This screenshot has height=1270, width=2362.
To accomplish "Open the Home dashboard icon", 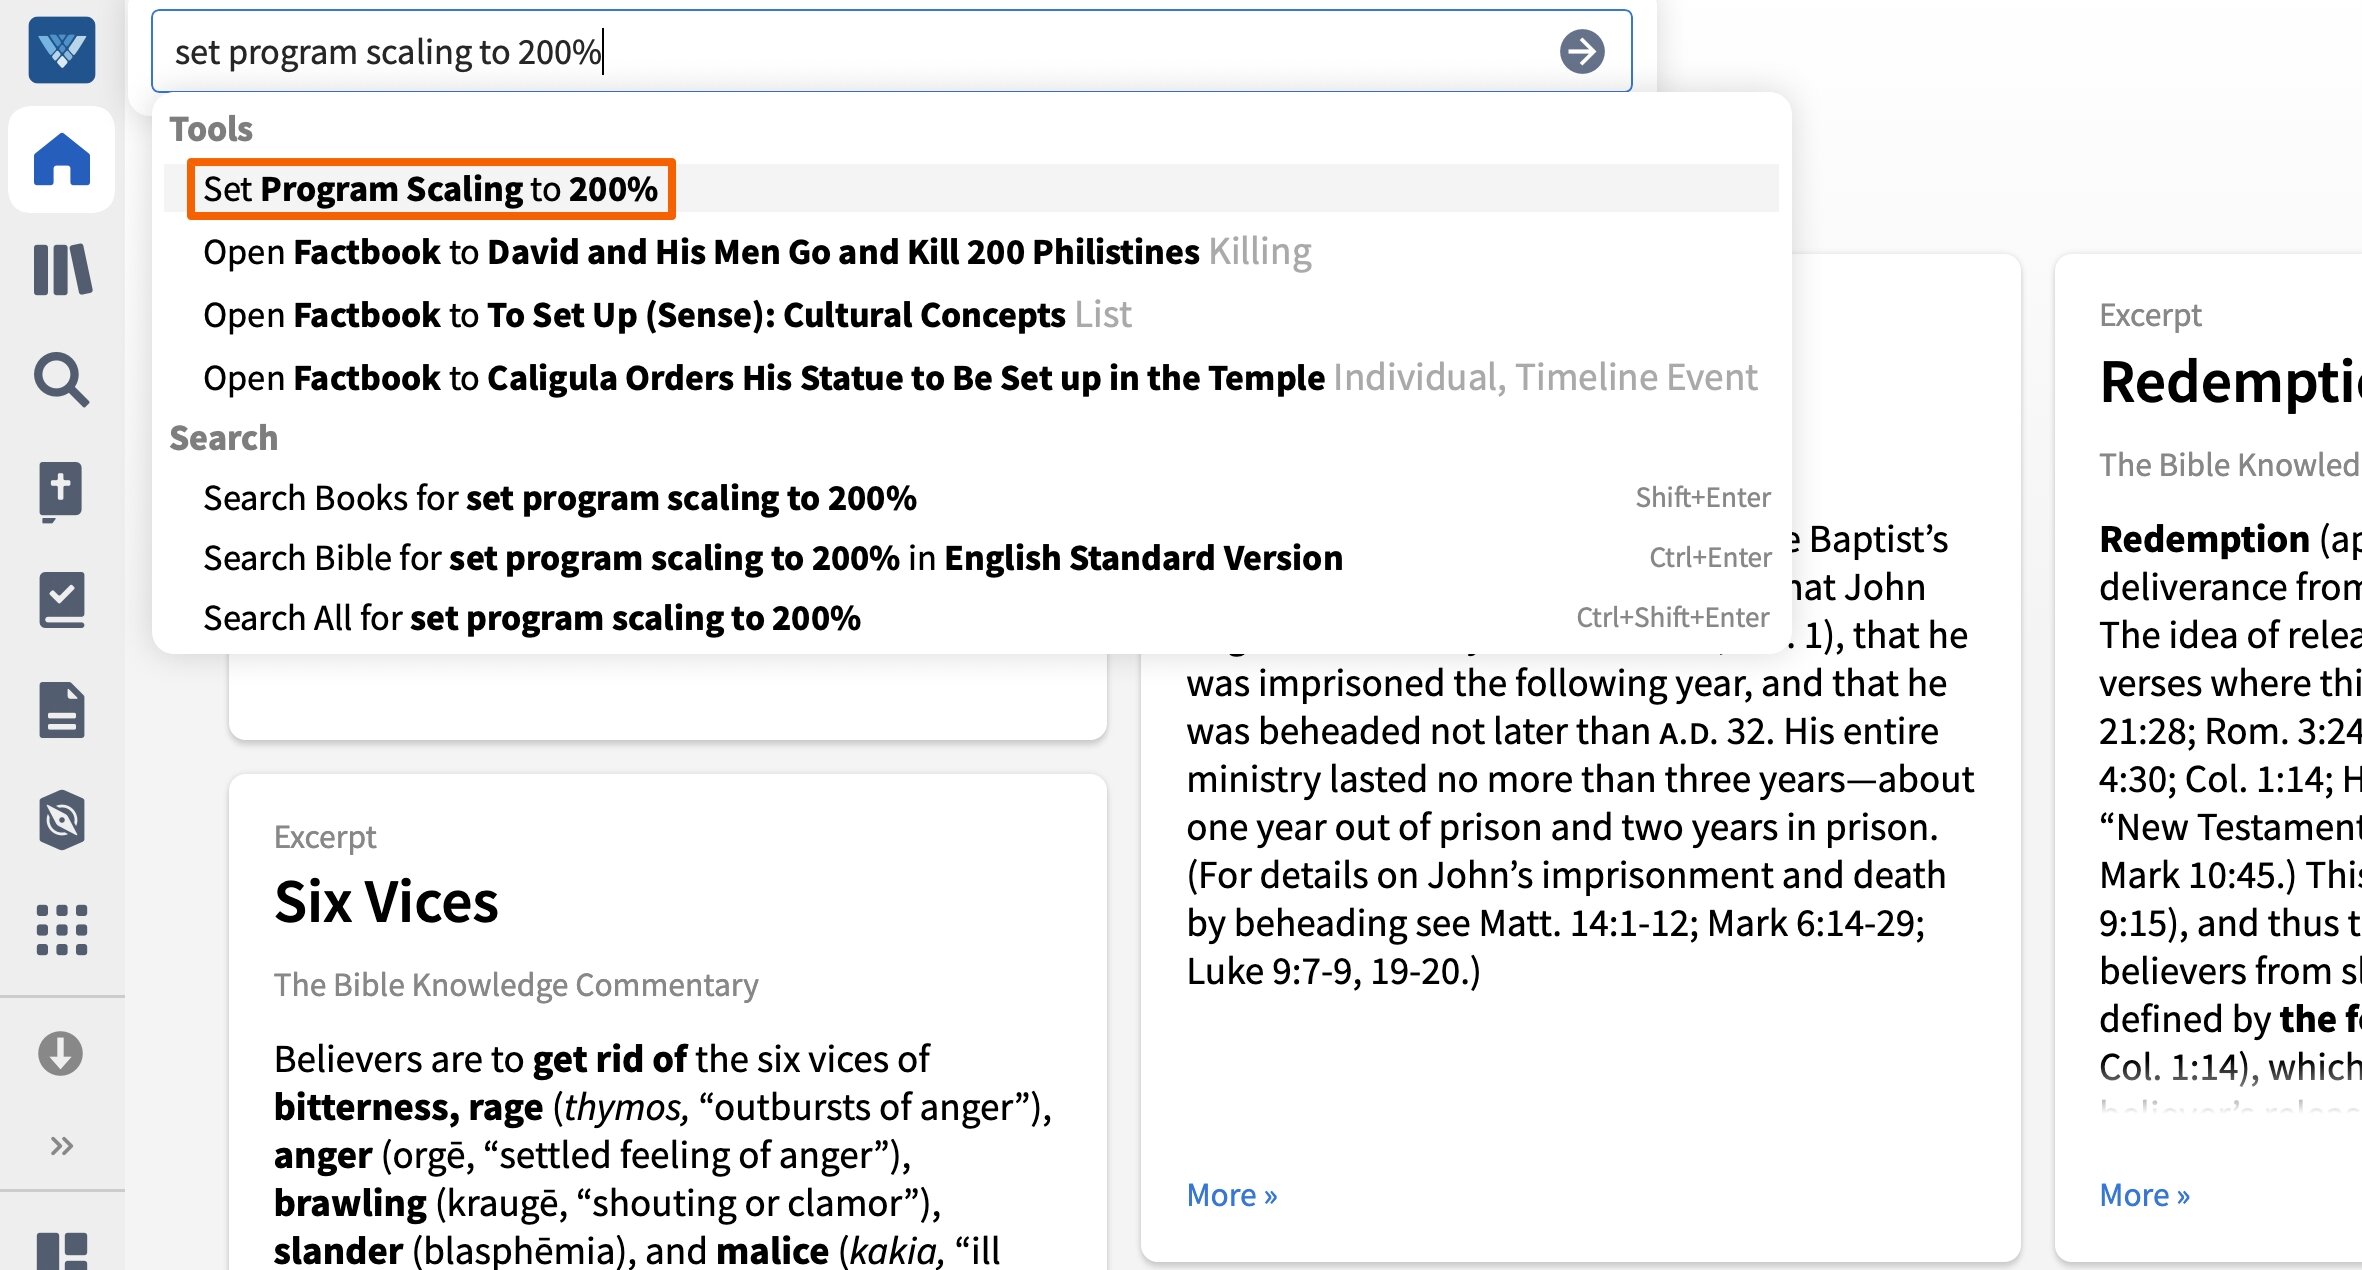I will click(x=62, y=160).
